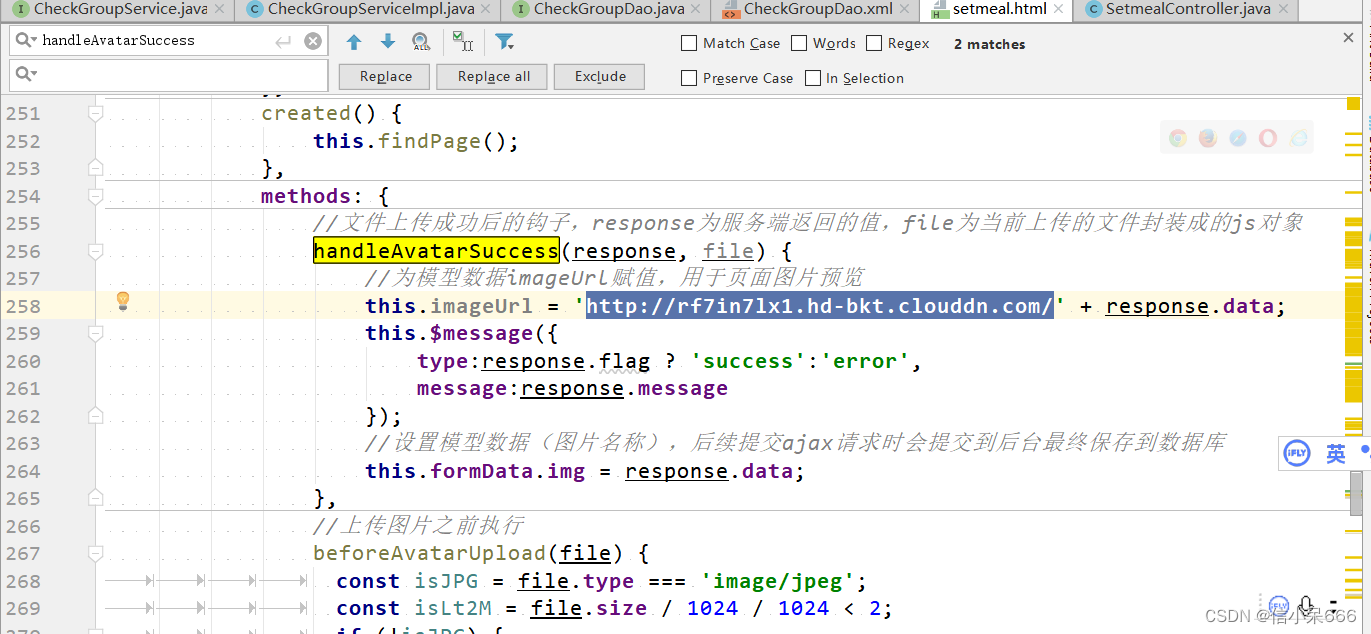The image size is (1371, 634).
Task: Open page preview in Internet Explorer
Action: 1299,139
